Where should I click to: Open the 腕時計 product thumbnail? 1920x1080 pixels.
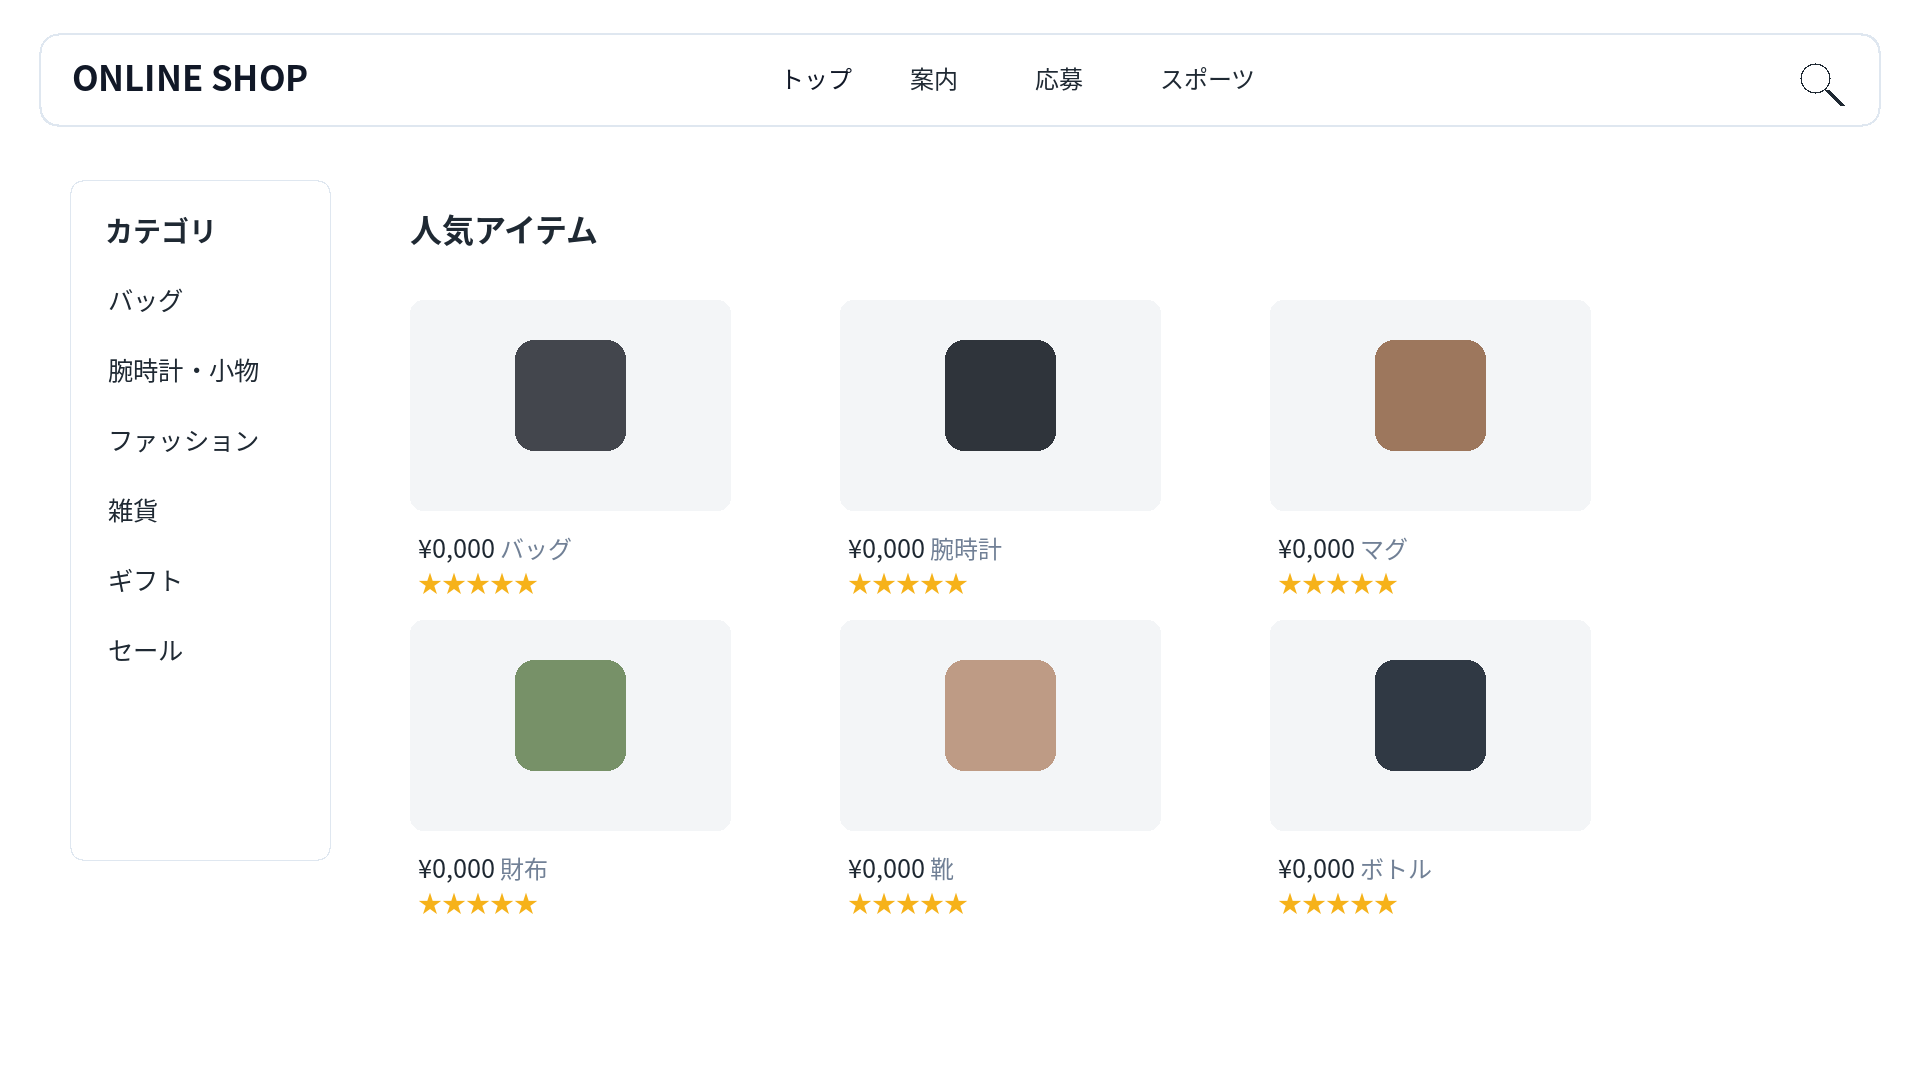(1000, 405)
